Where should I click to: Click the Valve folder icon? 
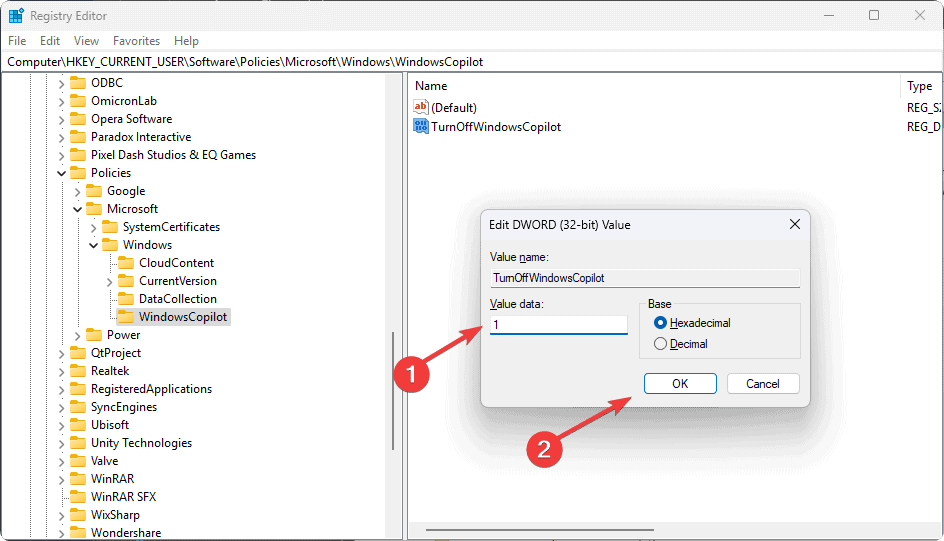point(78,461)
